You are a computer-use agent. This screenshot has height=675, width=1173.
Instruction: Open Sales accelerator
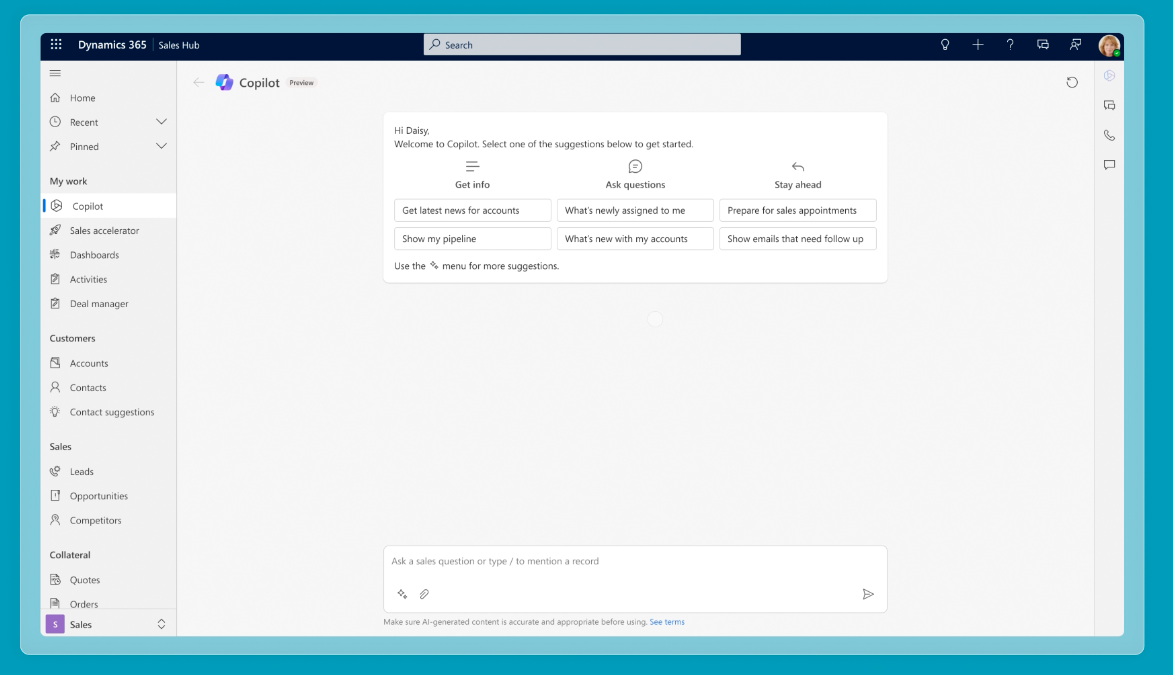tap(109, 230)
